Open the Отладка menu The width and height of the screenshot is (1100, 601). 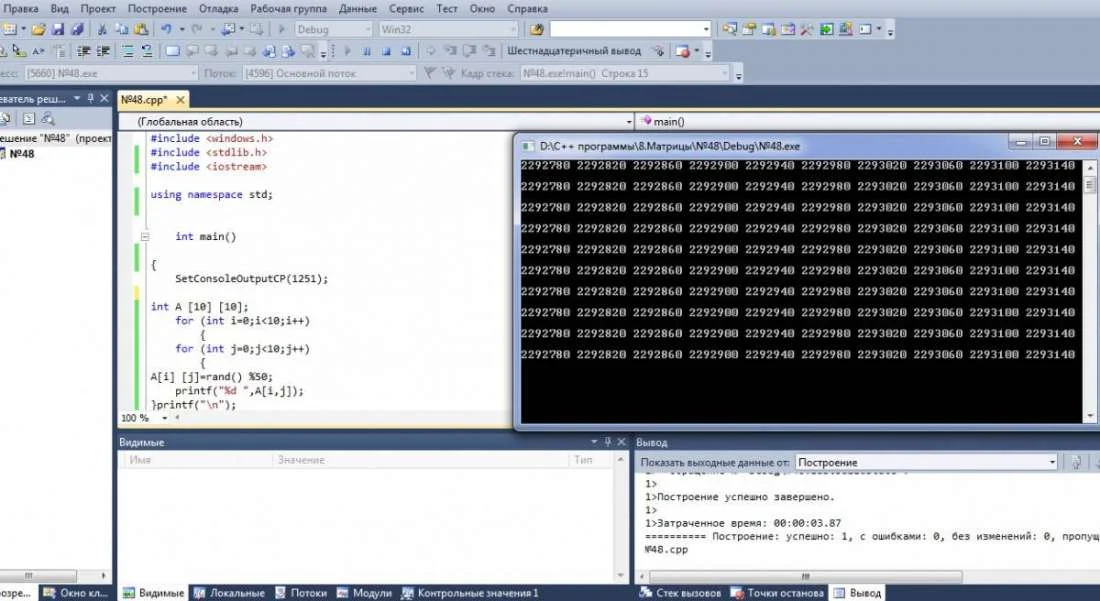coord(218,8)
